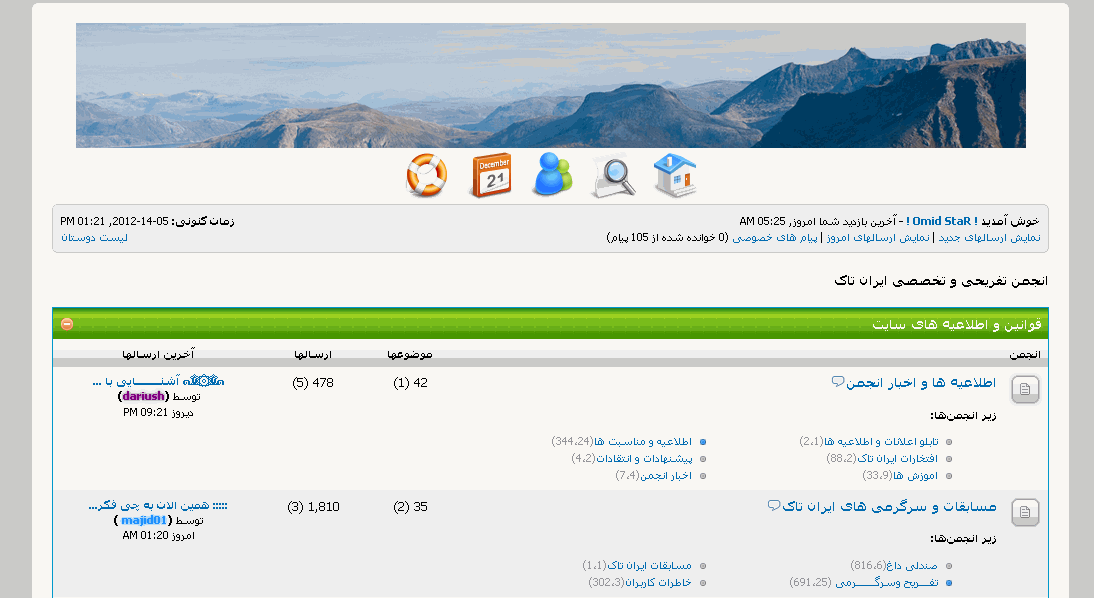Viewport: 1094px width, 598px height.
Task: Open نمایش ارسالهای امروز link
Action: point(878,238)
